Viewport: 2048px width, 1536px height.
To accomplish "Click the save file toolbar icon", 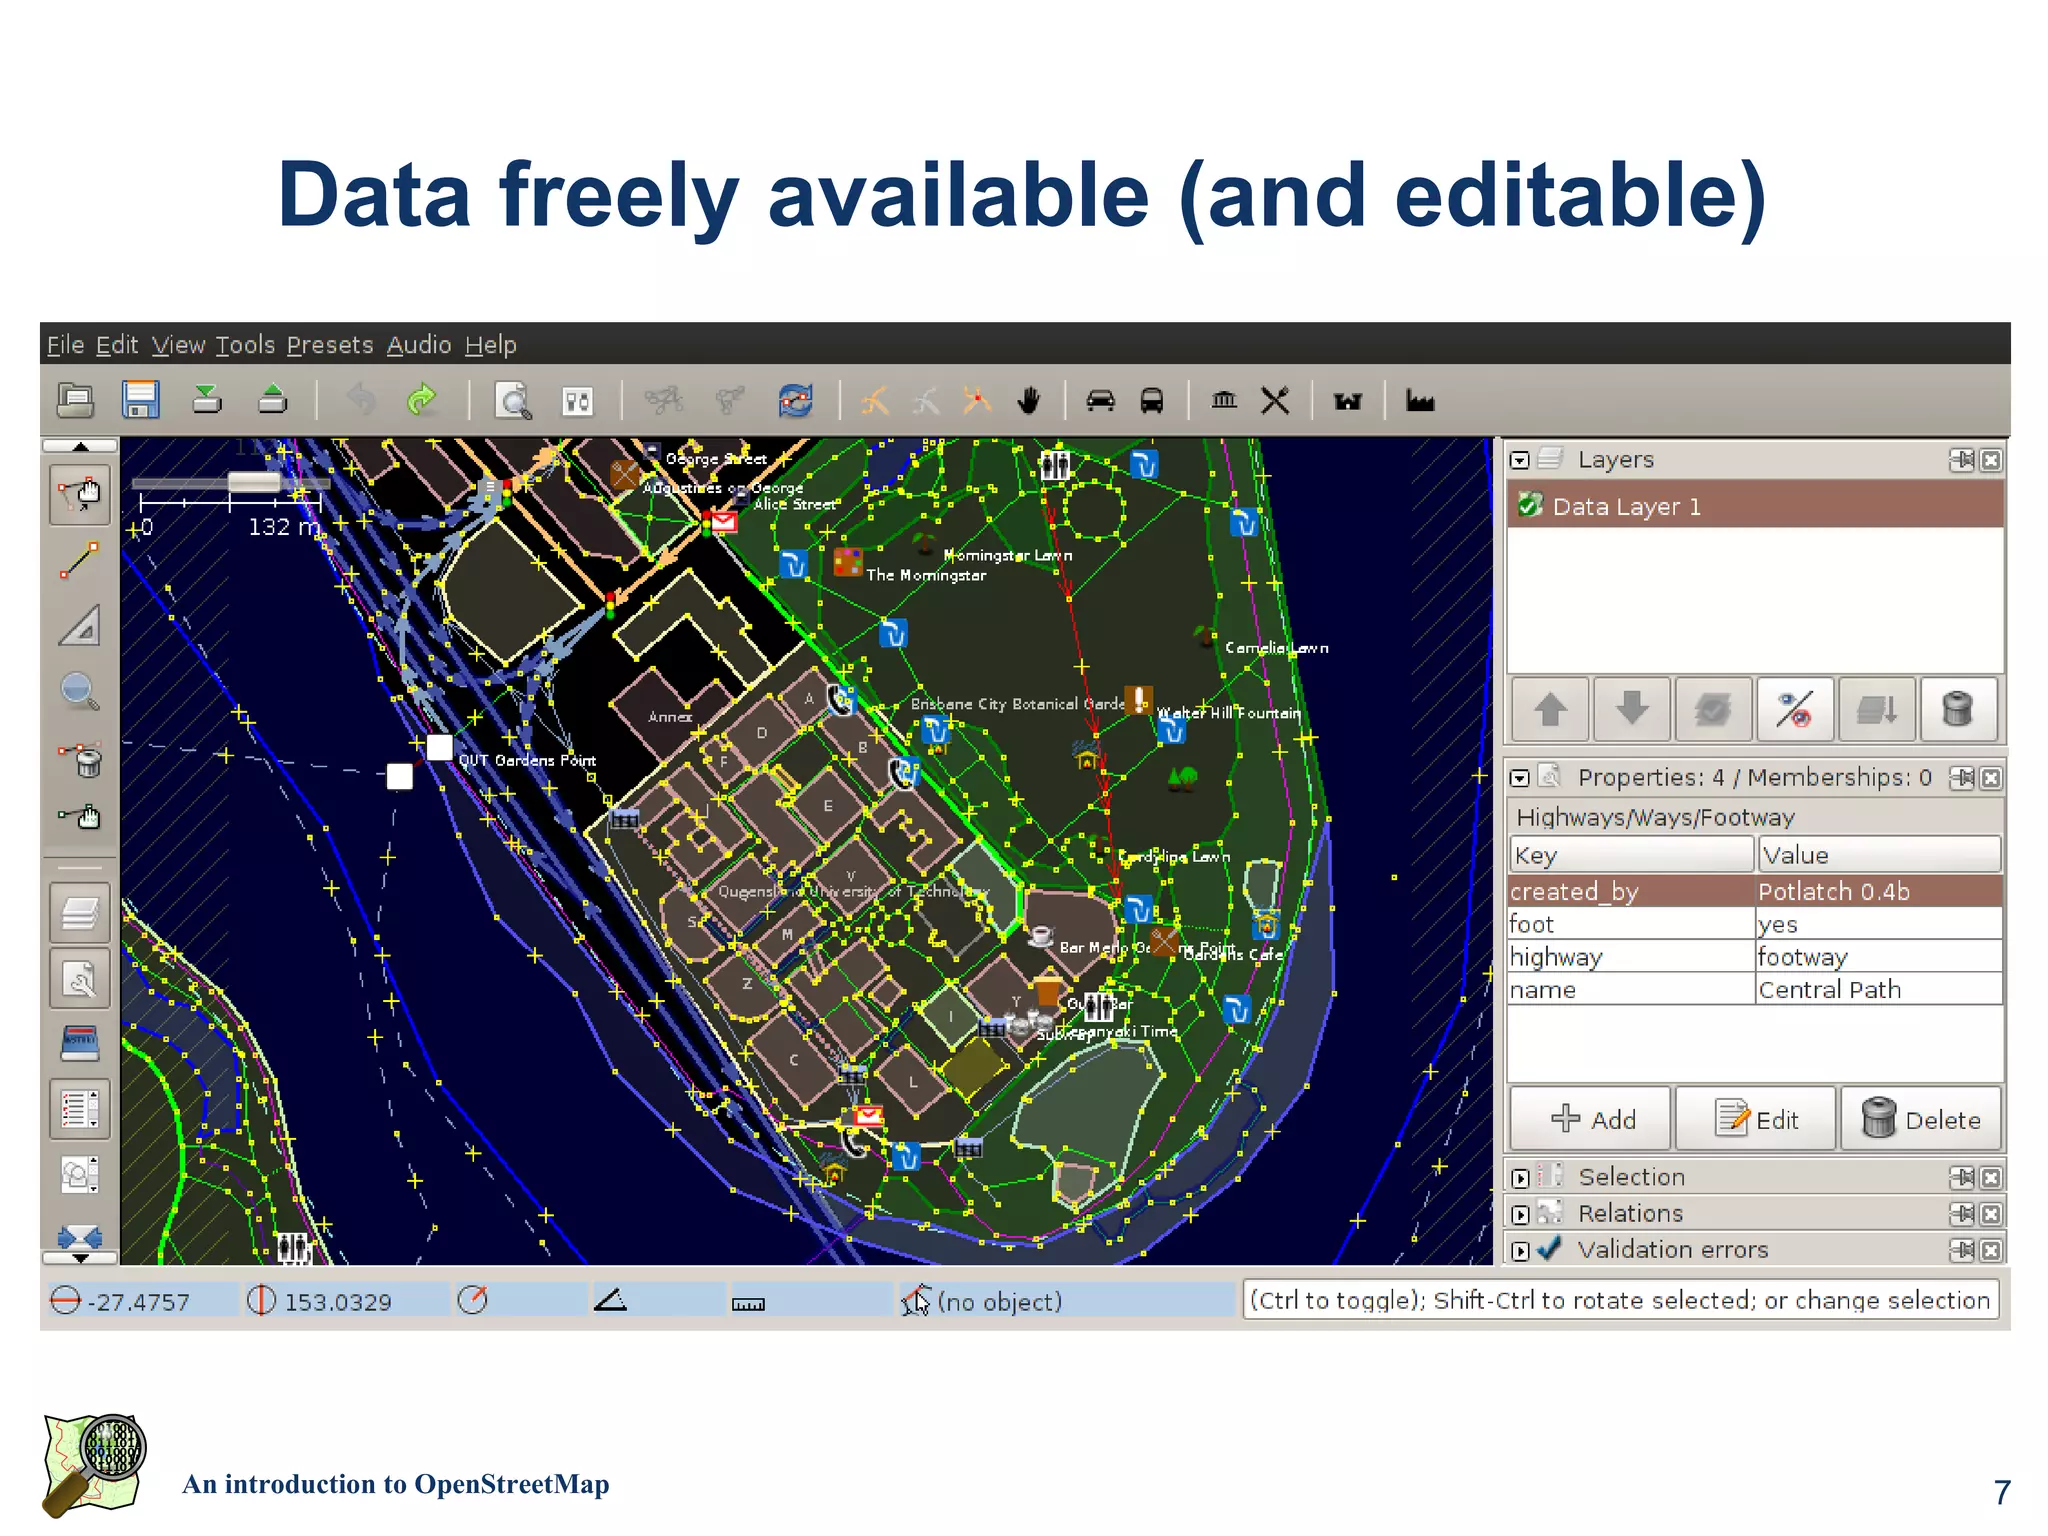I will point(141,401).
